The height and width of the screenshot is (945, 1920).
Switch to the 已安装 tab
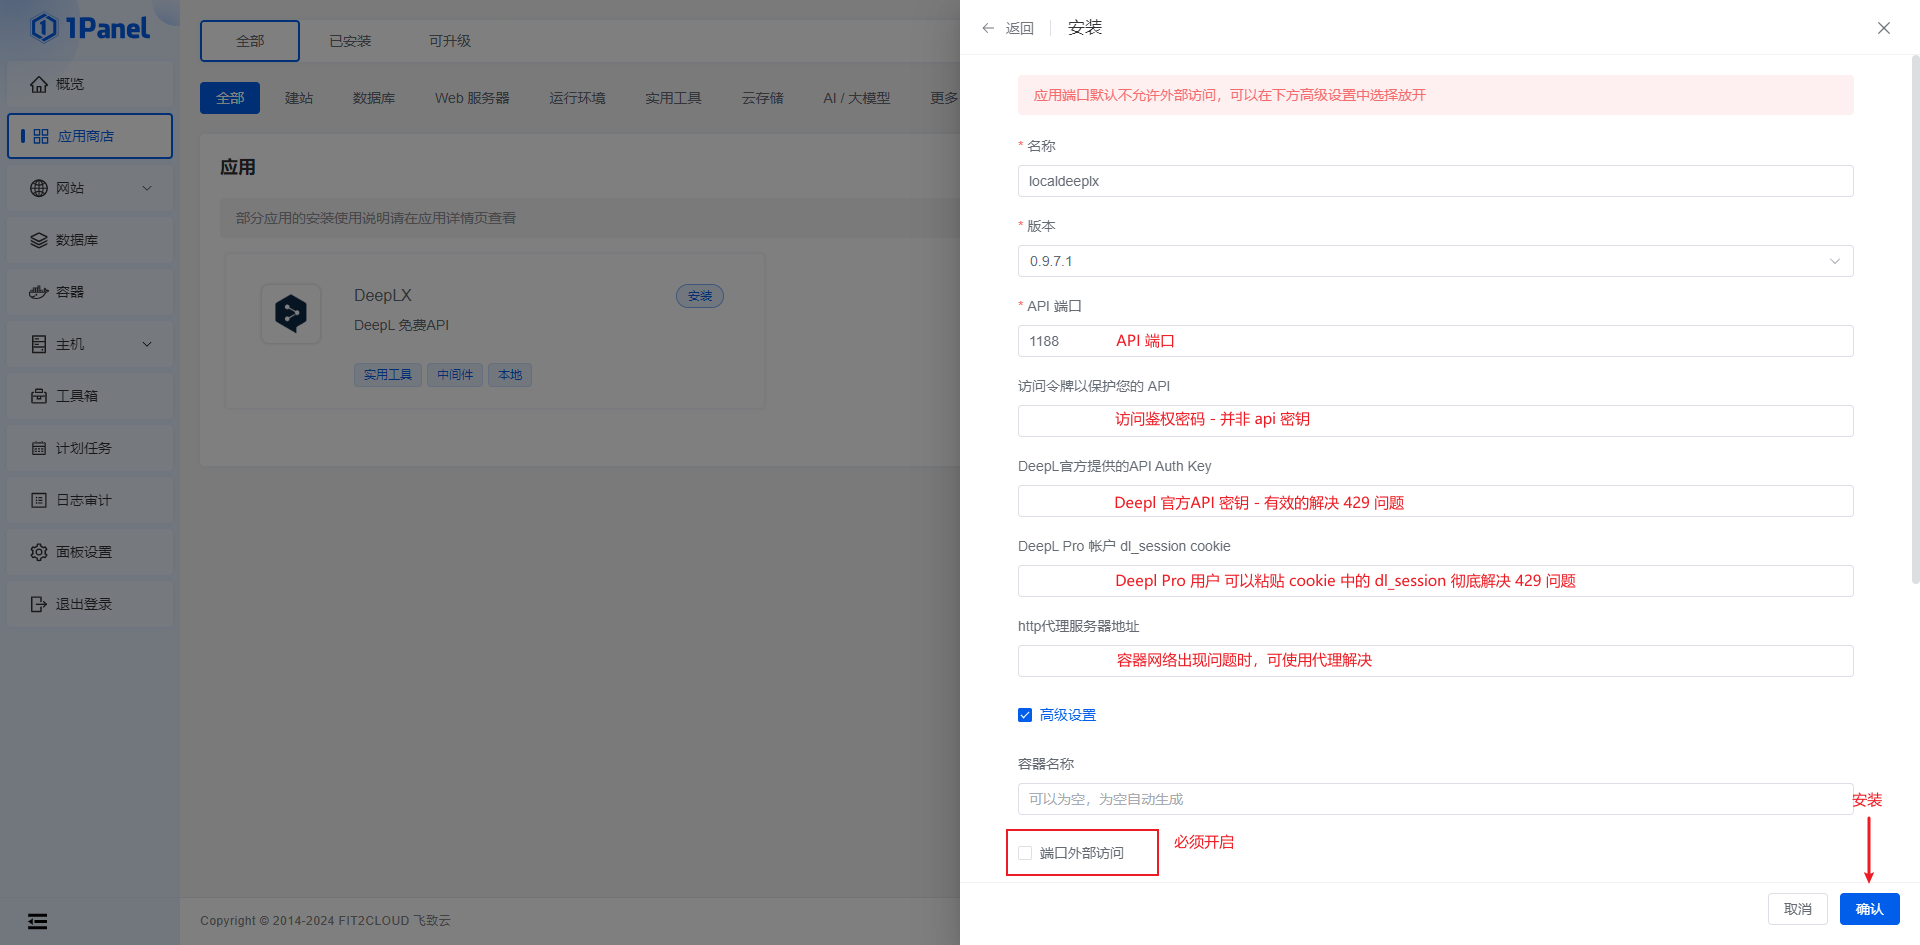pyautogui.click(x=350, y=41)
